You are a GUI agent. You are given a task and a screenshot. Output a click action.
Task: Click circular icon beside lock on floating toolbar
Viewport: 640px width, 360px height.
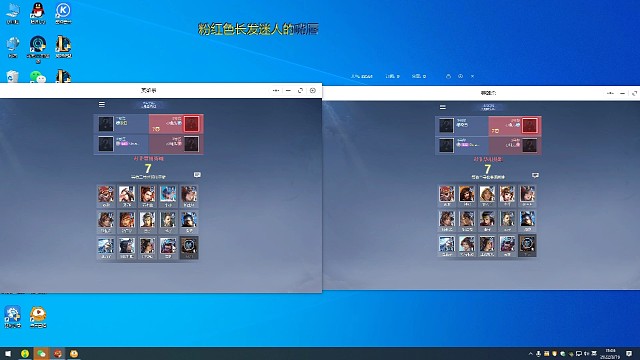tap(460, 76)
